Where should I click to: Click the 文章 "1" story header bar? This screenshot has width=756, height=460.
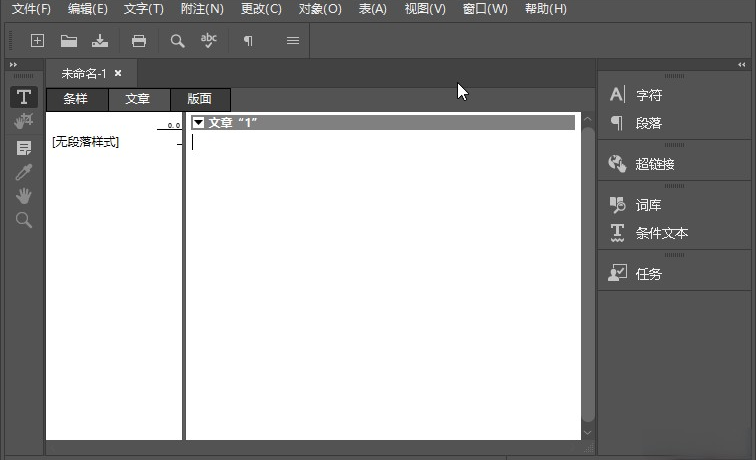tap(383, 122)
